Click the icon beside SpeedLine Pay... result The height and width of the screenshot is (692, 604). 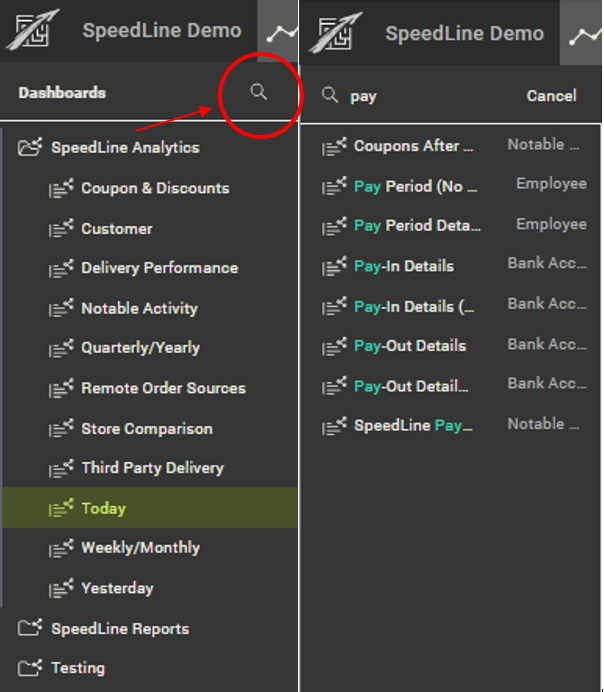tap(334, 426)
